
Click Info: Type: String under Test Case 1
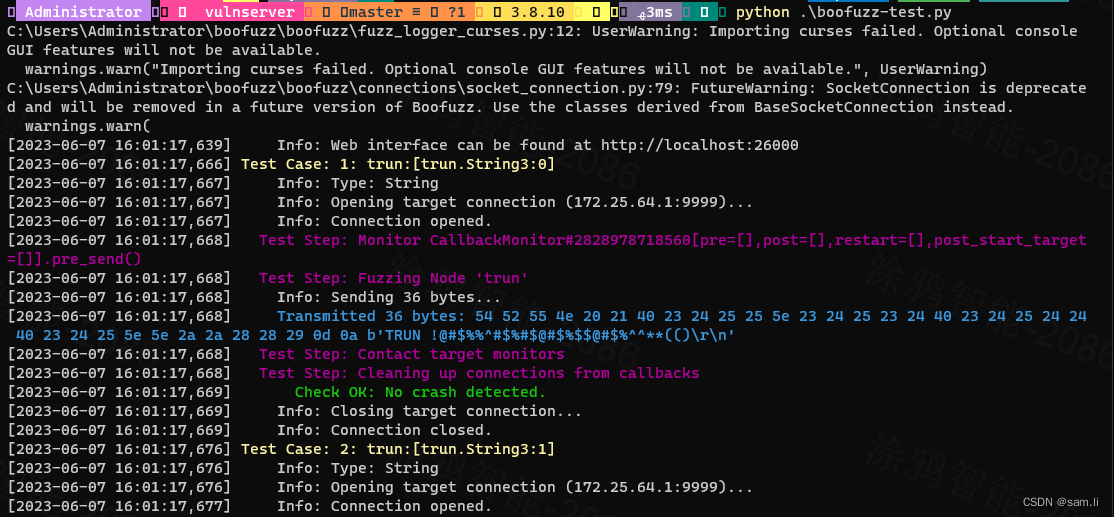click(357, 183)
